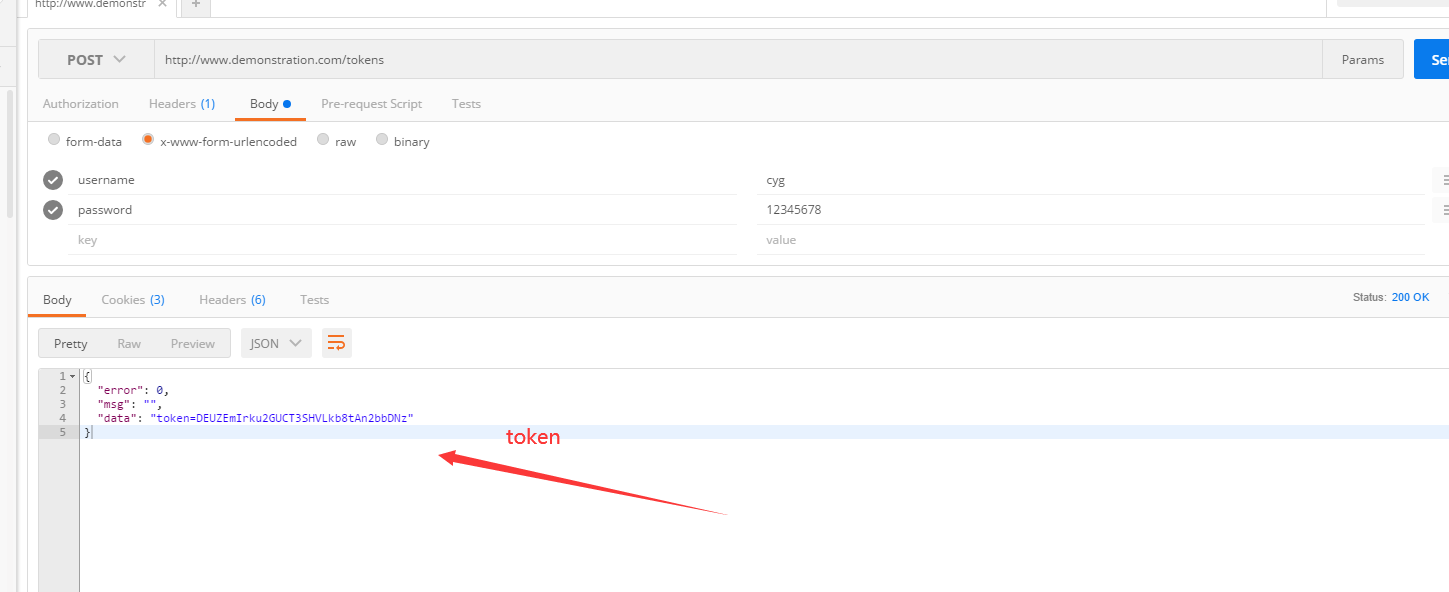Click the "msg" response line
Viewport: 1449px width, 592px height.
(x=130, y=404)
